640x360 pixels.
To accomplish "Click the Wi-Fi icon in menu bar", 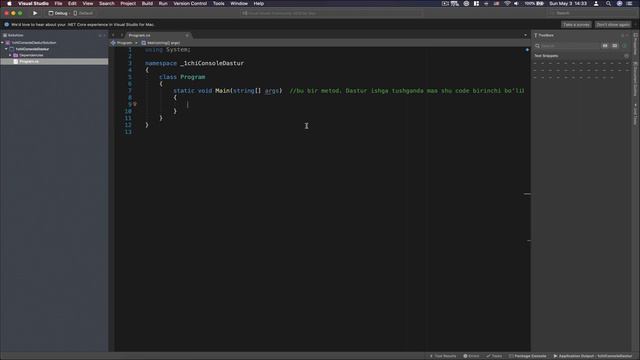I will point(507,3).
